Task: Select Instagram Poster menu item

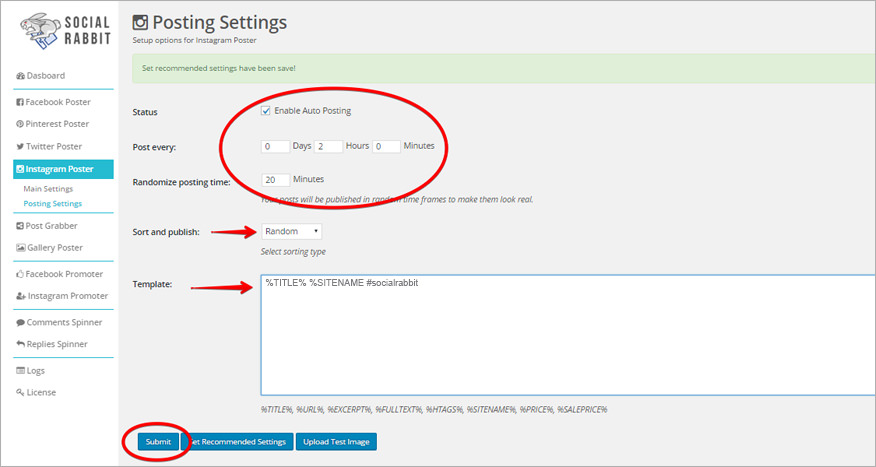Action: (63, 169)
